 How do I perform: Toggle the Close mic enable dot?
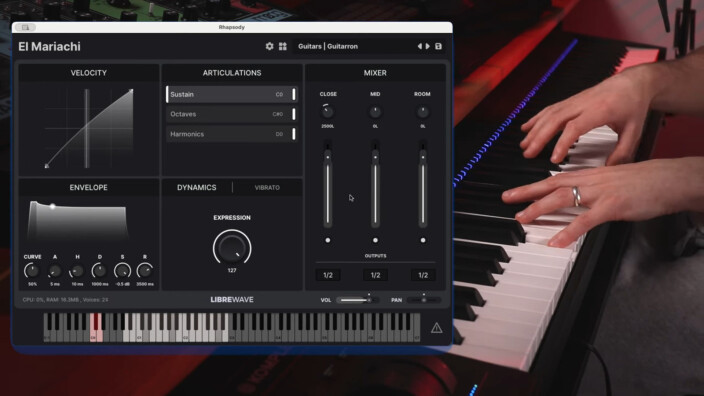[x=328, y=240]
